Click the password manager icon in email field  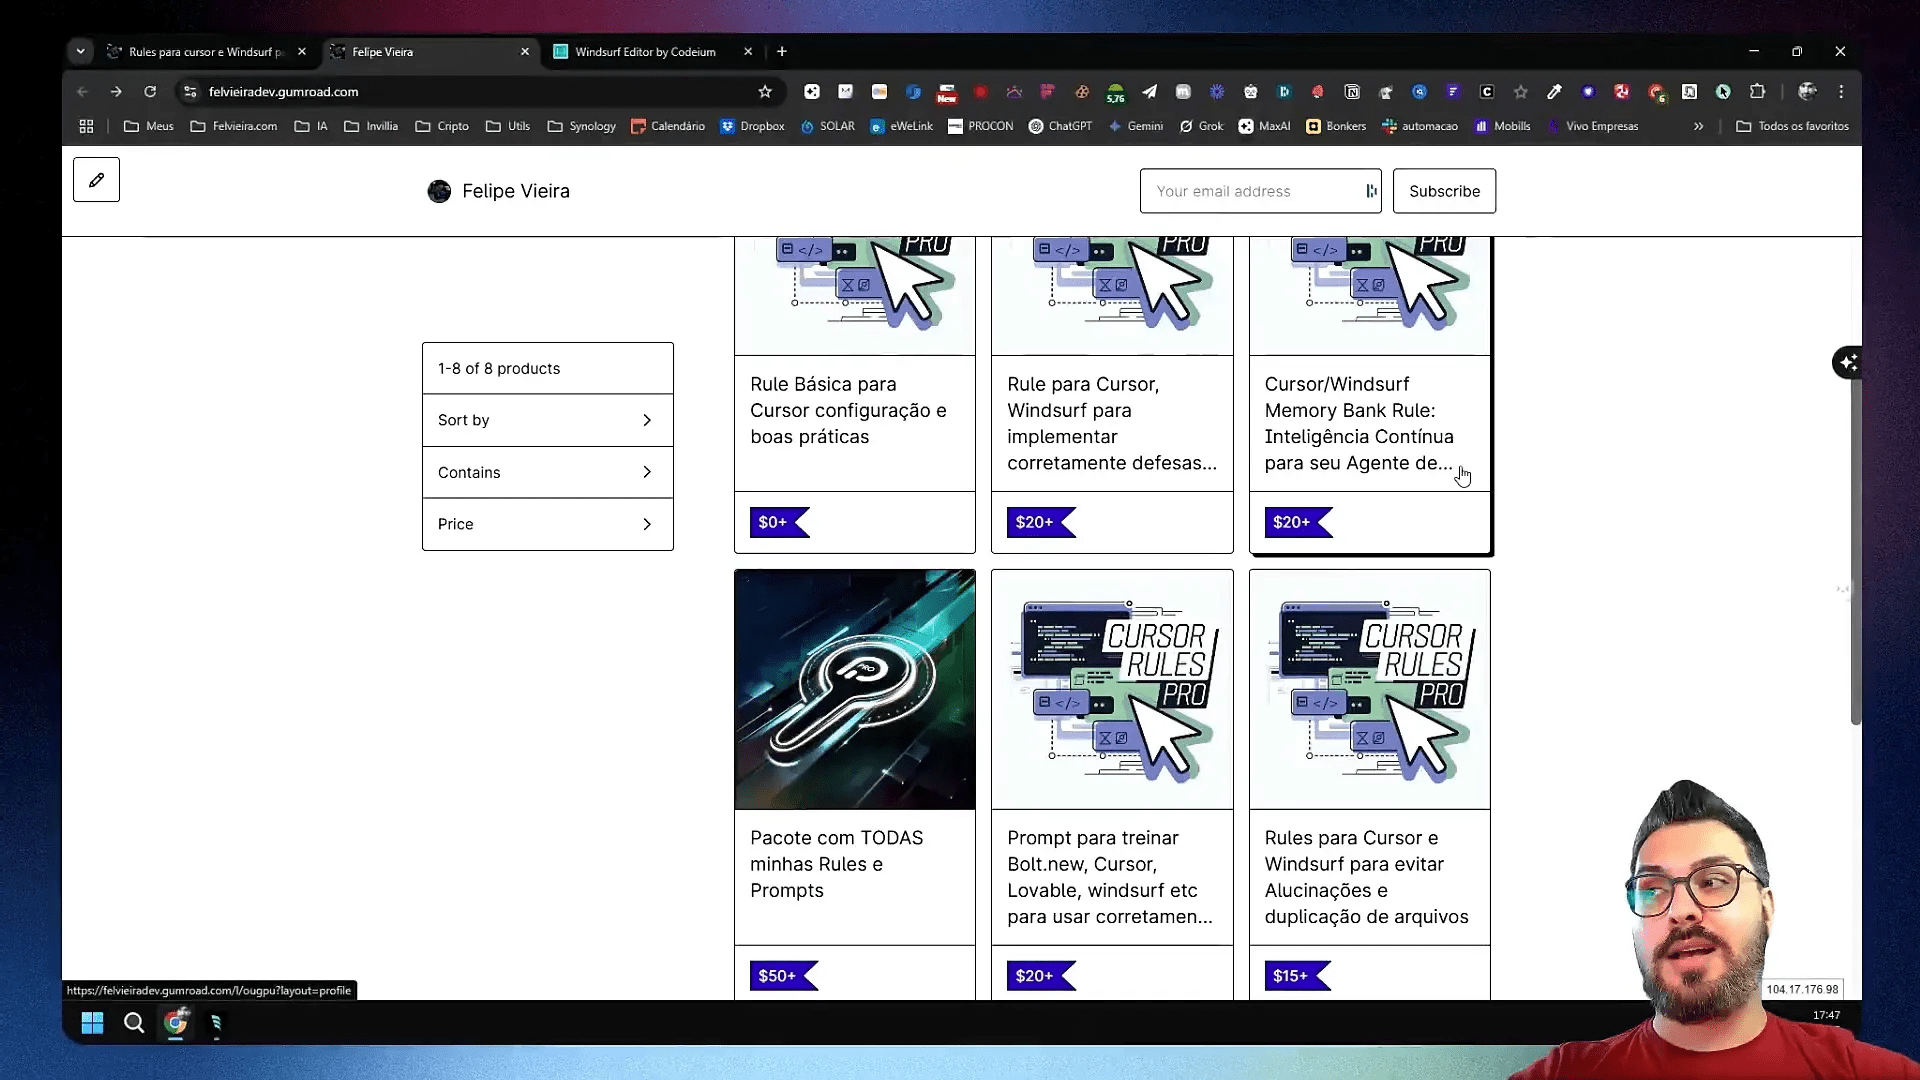tap(1371, 191)
